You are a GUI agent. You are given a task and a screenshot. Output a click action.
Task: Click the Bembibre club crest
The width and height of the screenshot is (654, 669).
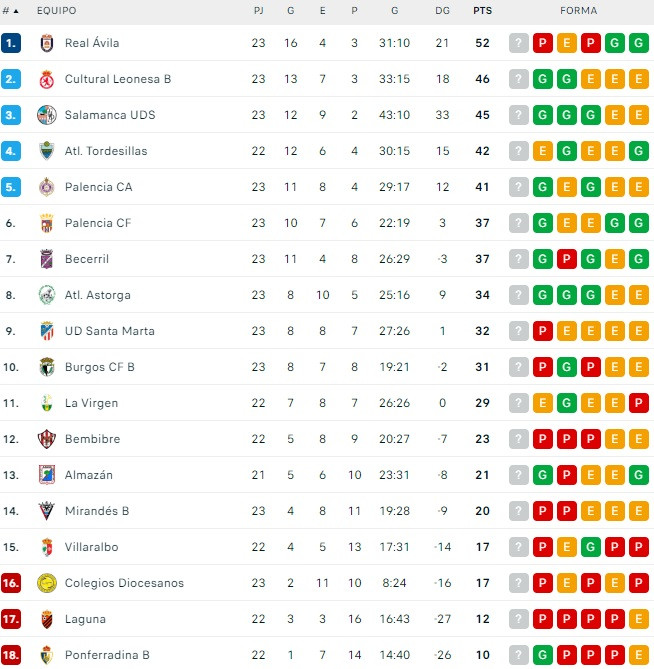tap(47, 439)
